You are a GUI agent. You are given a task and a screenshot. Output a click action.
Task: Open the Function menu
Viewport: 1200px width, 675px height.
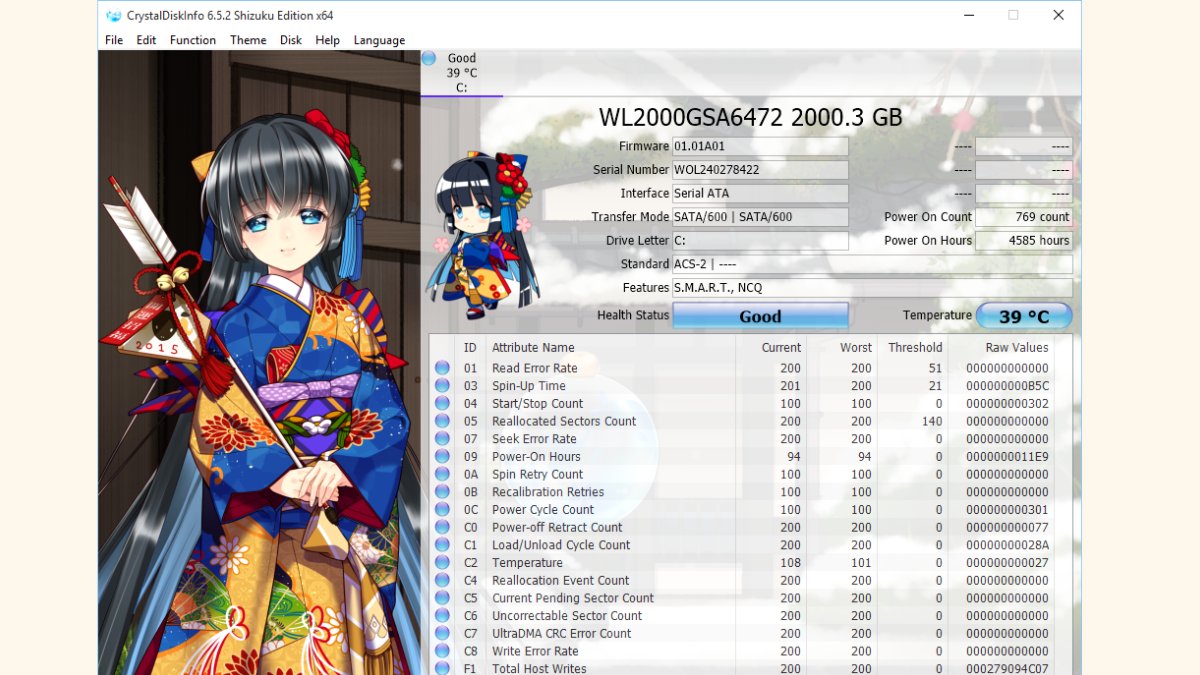[193, 40]
